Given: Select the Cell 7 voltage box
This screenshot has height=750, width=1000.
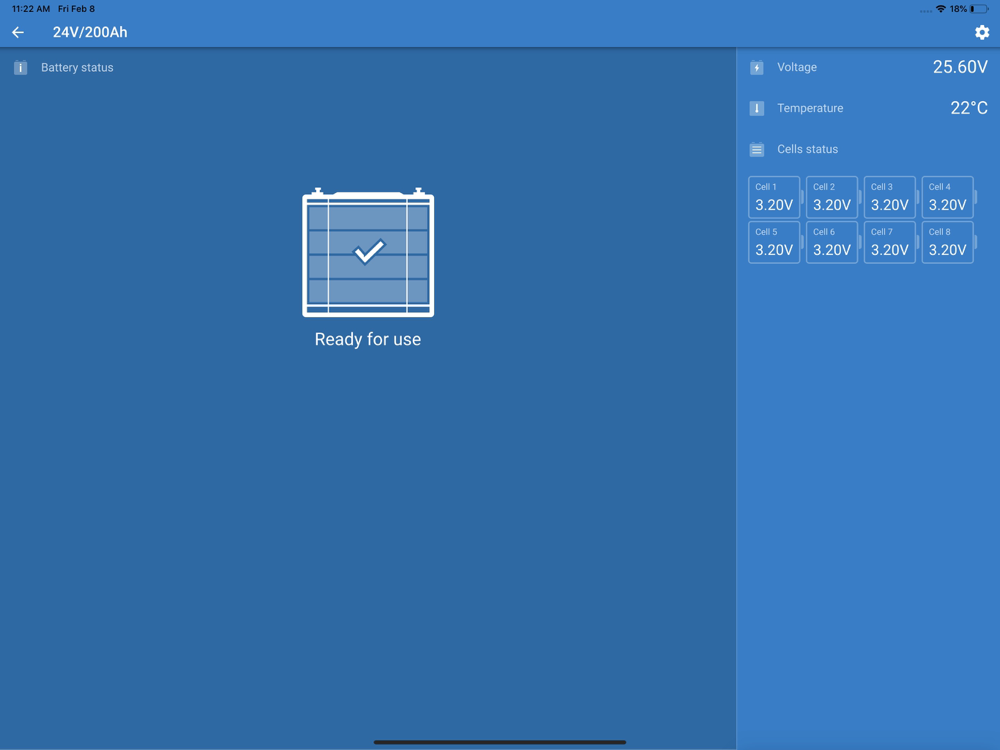Looking at the screenshot, I should pyautogui.click(x=890, y=242).
